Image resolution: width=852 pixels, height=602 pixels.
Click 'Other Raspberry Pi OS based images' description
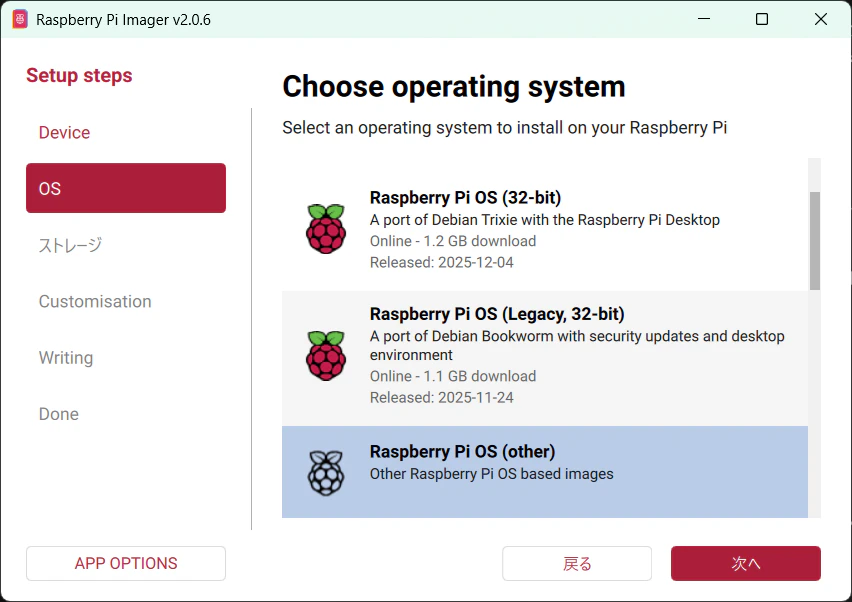[x=492, y=474]
